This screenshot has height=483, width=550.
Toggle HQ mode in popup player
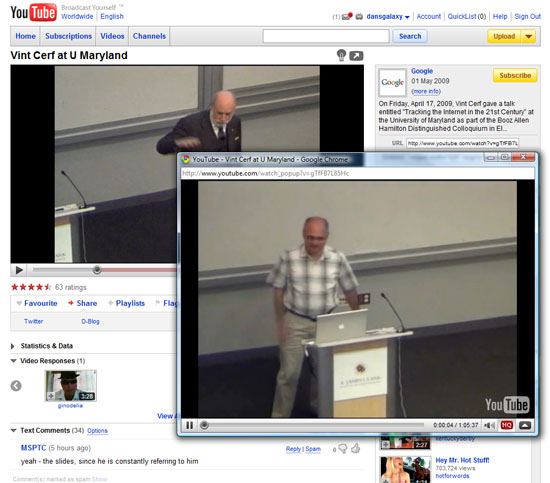pyautogui.click(x=506, y=425)
